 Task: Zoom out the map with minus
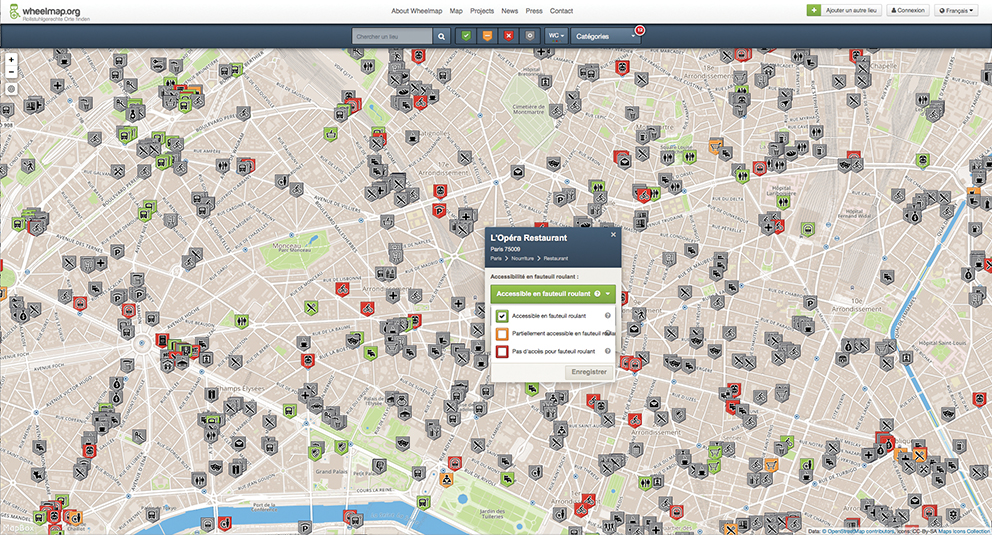coord(11,72)
